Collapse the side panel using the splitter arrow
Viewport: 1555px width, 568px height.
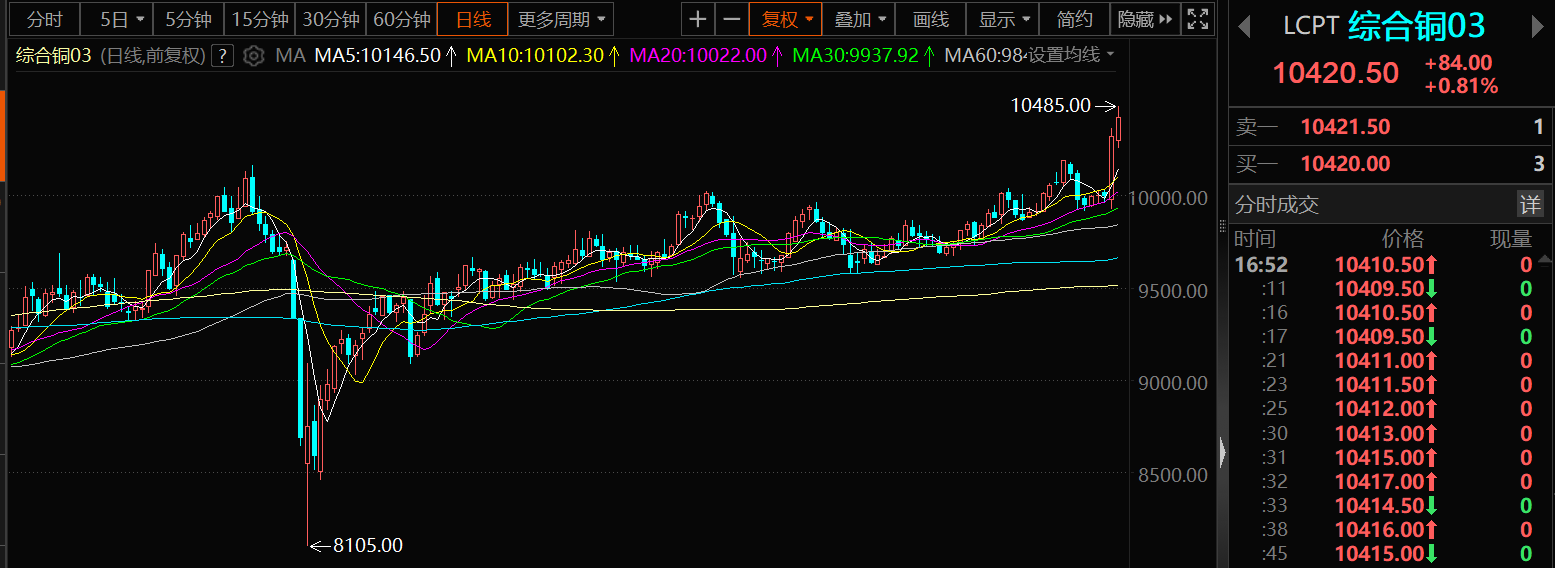1222,453
